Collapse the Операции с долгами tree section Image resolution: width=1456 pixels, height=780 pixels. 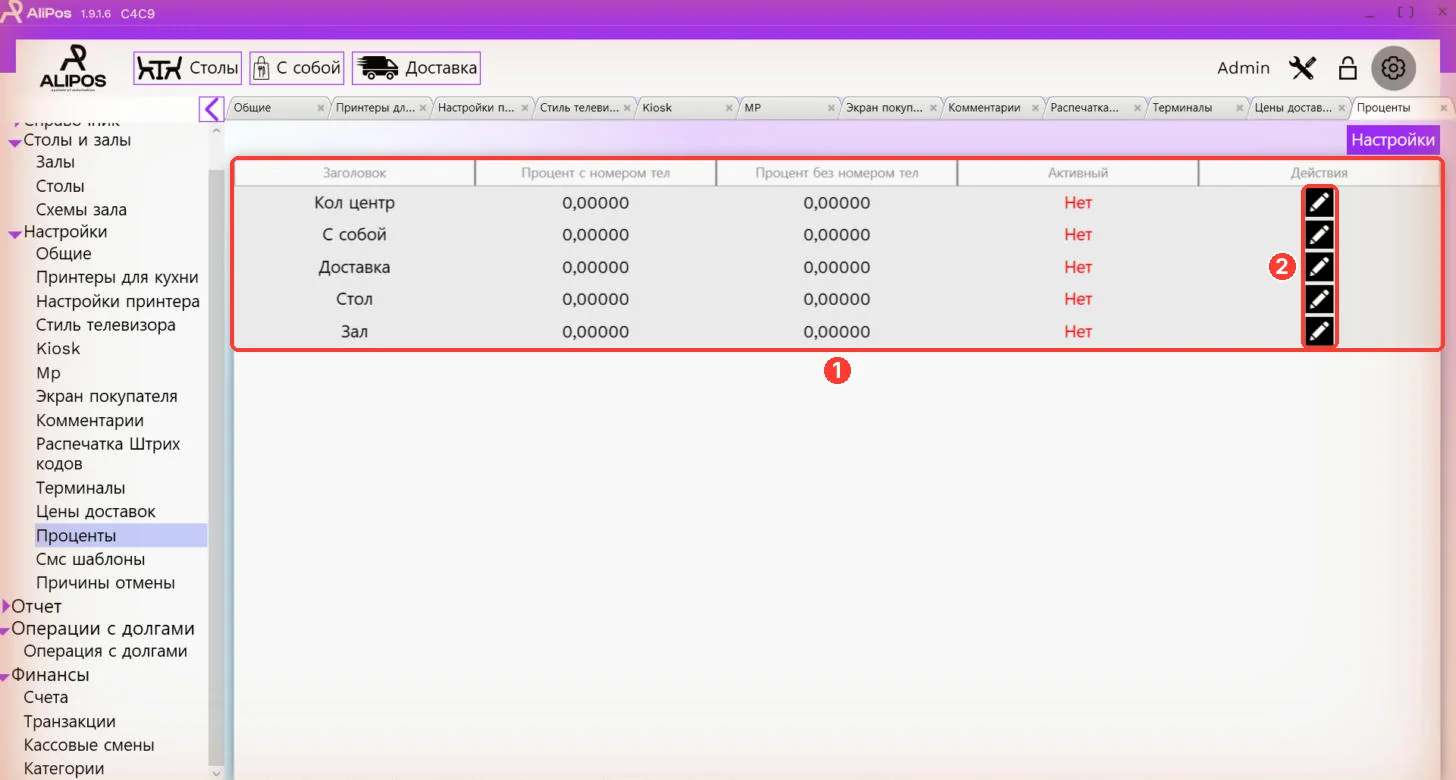pos(5,631)
